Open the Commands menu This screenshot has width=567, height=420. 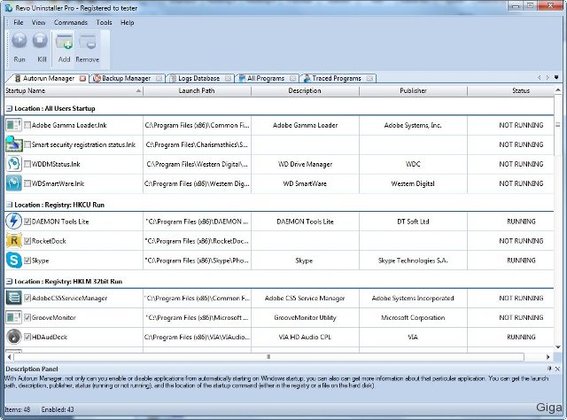click(71, 22)
